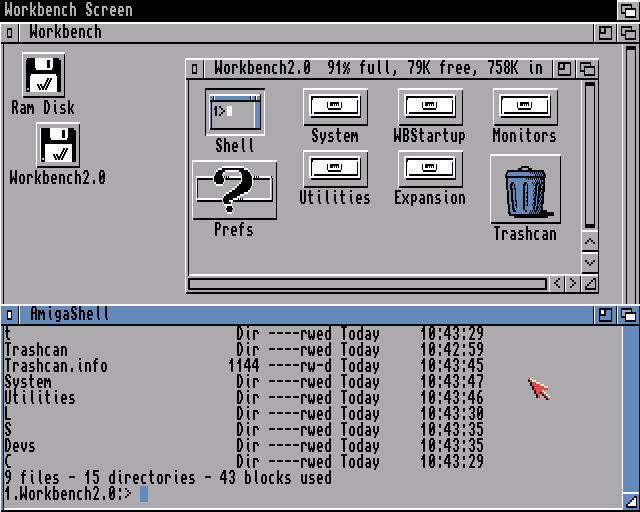Viewport: 640px width, 512px height.
Task: Click right scroll arrow in Workbench2.0 window
Action: click(573, 284)
